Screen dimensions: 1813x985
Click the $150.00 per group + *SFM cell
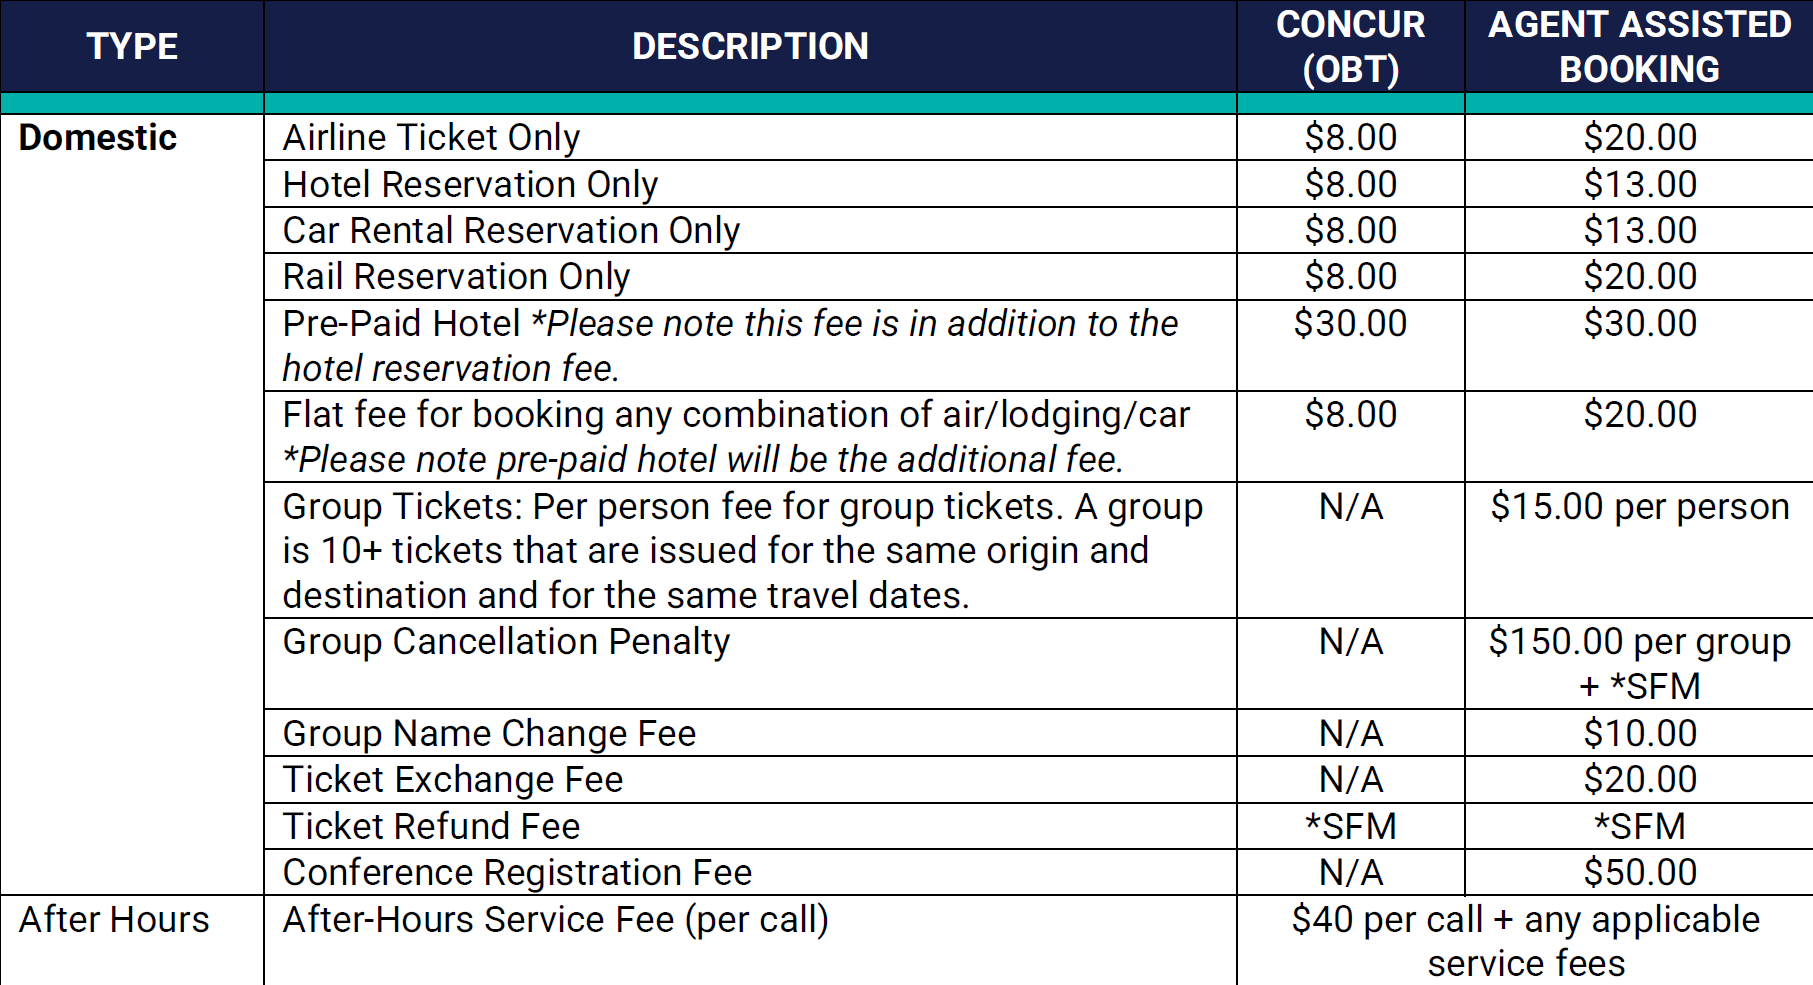tap(1639, 664)
